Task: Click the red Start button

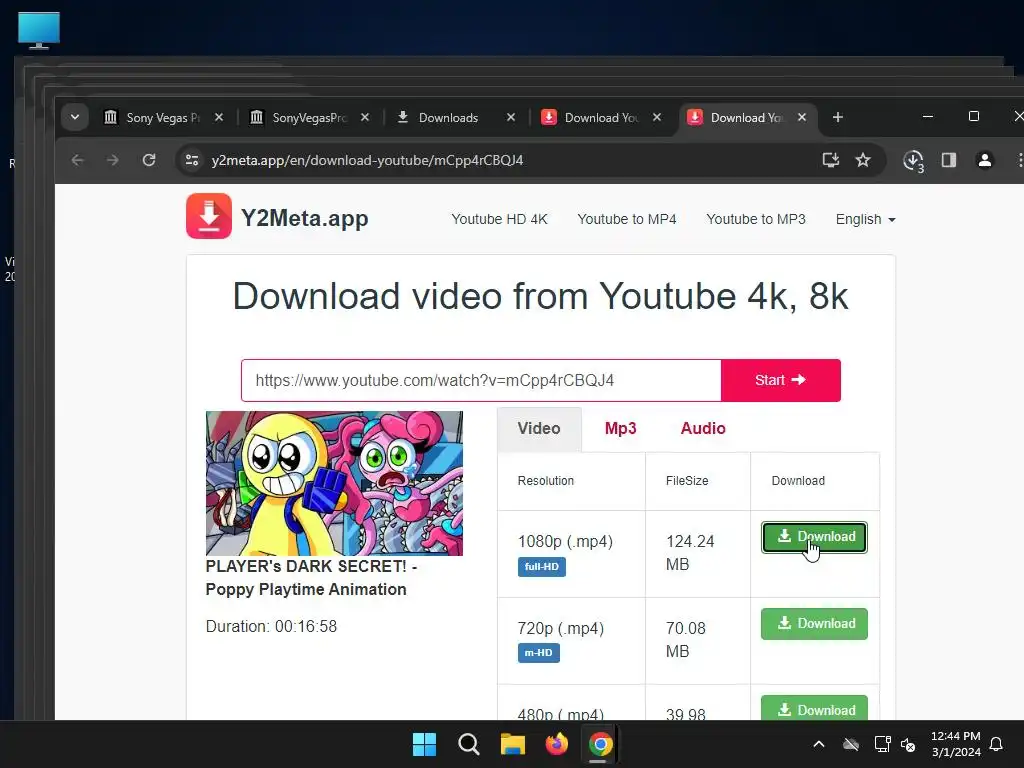Action: (780, 380)
